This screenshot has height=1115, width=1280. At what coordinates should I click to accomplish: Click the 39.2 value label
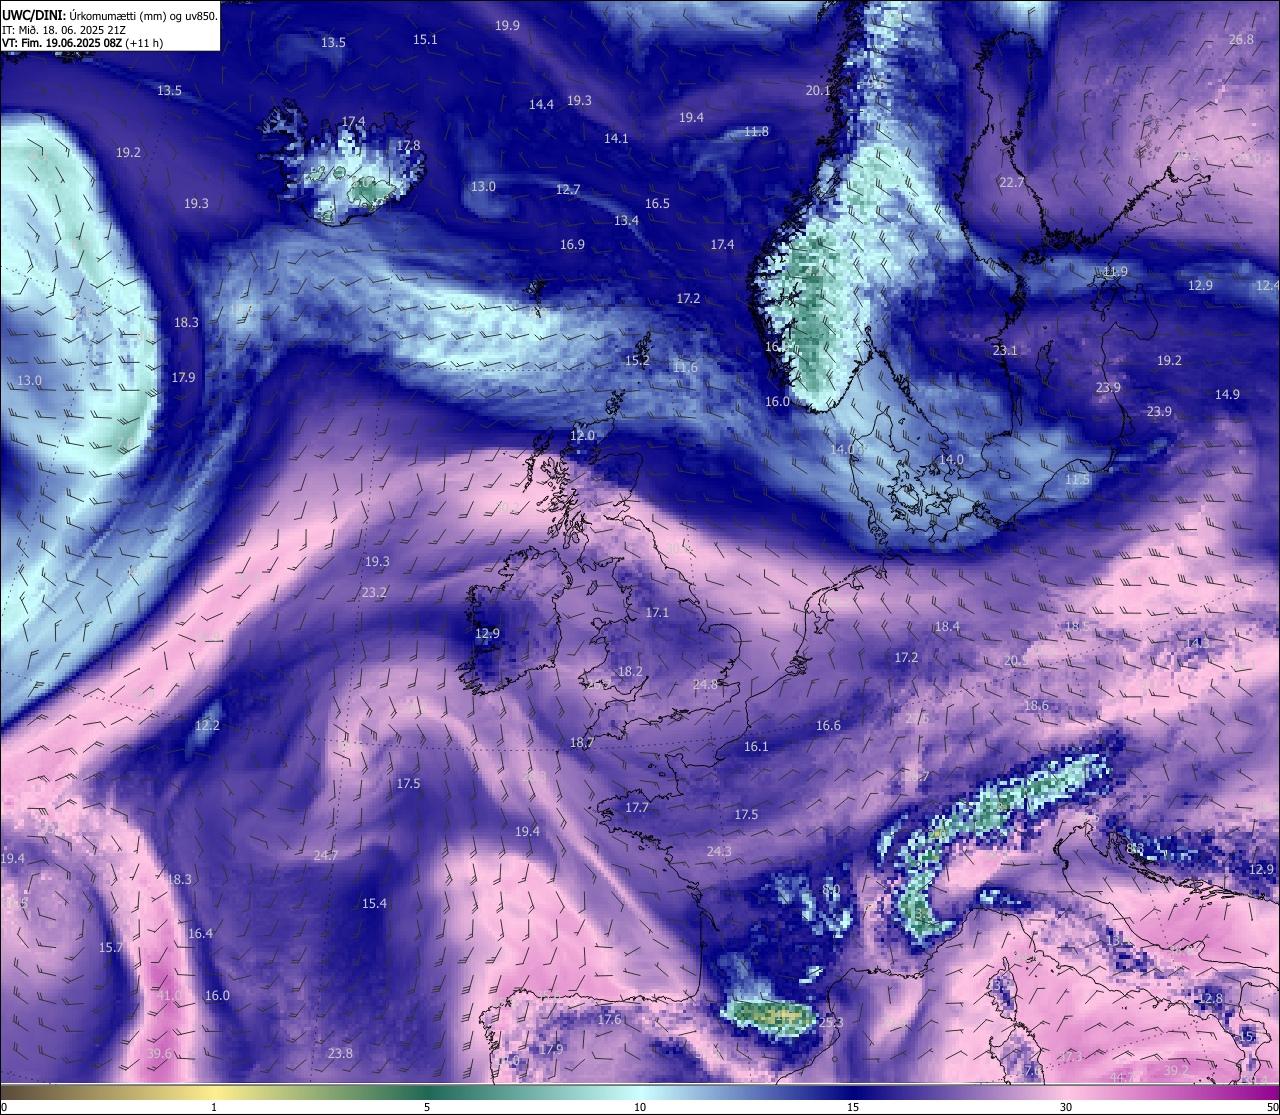coord(1176,1070)
